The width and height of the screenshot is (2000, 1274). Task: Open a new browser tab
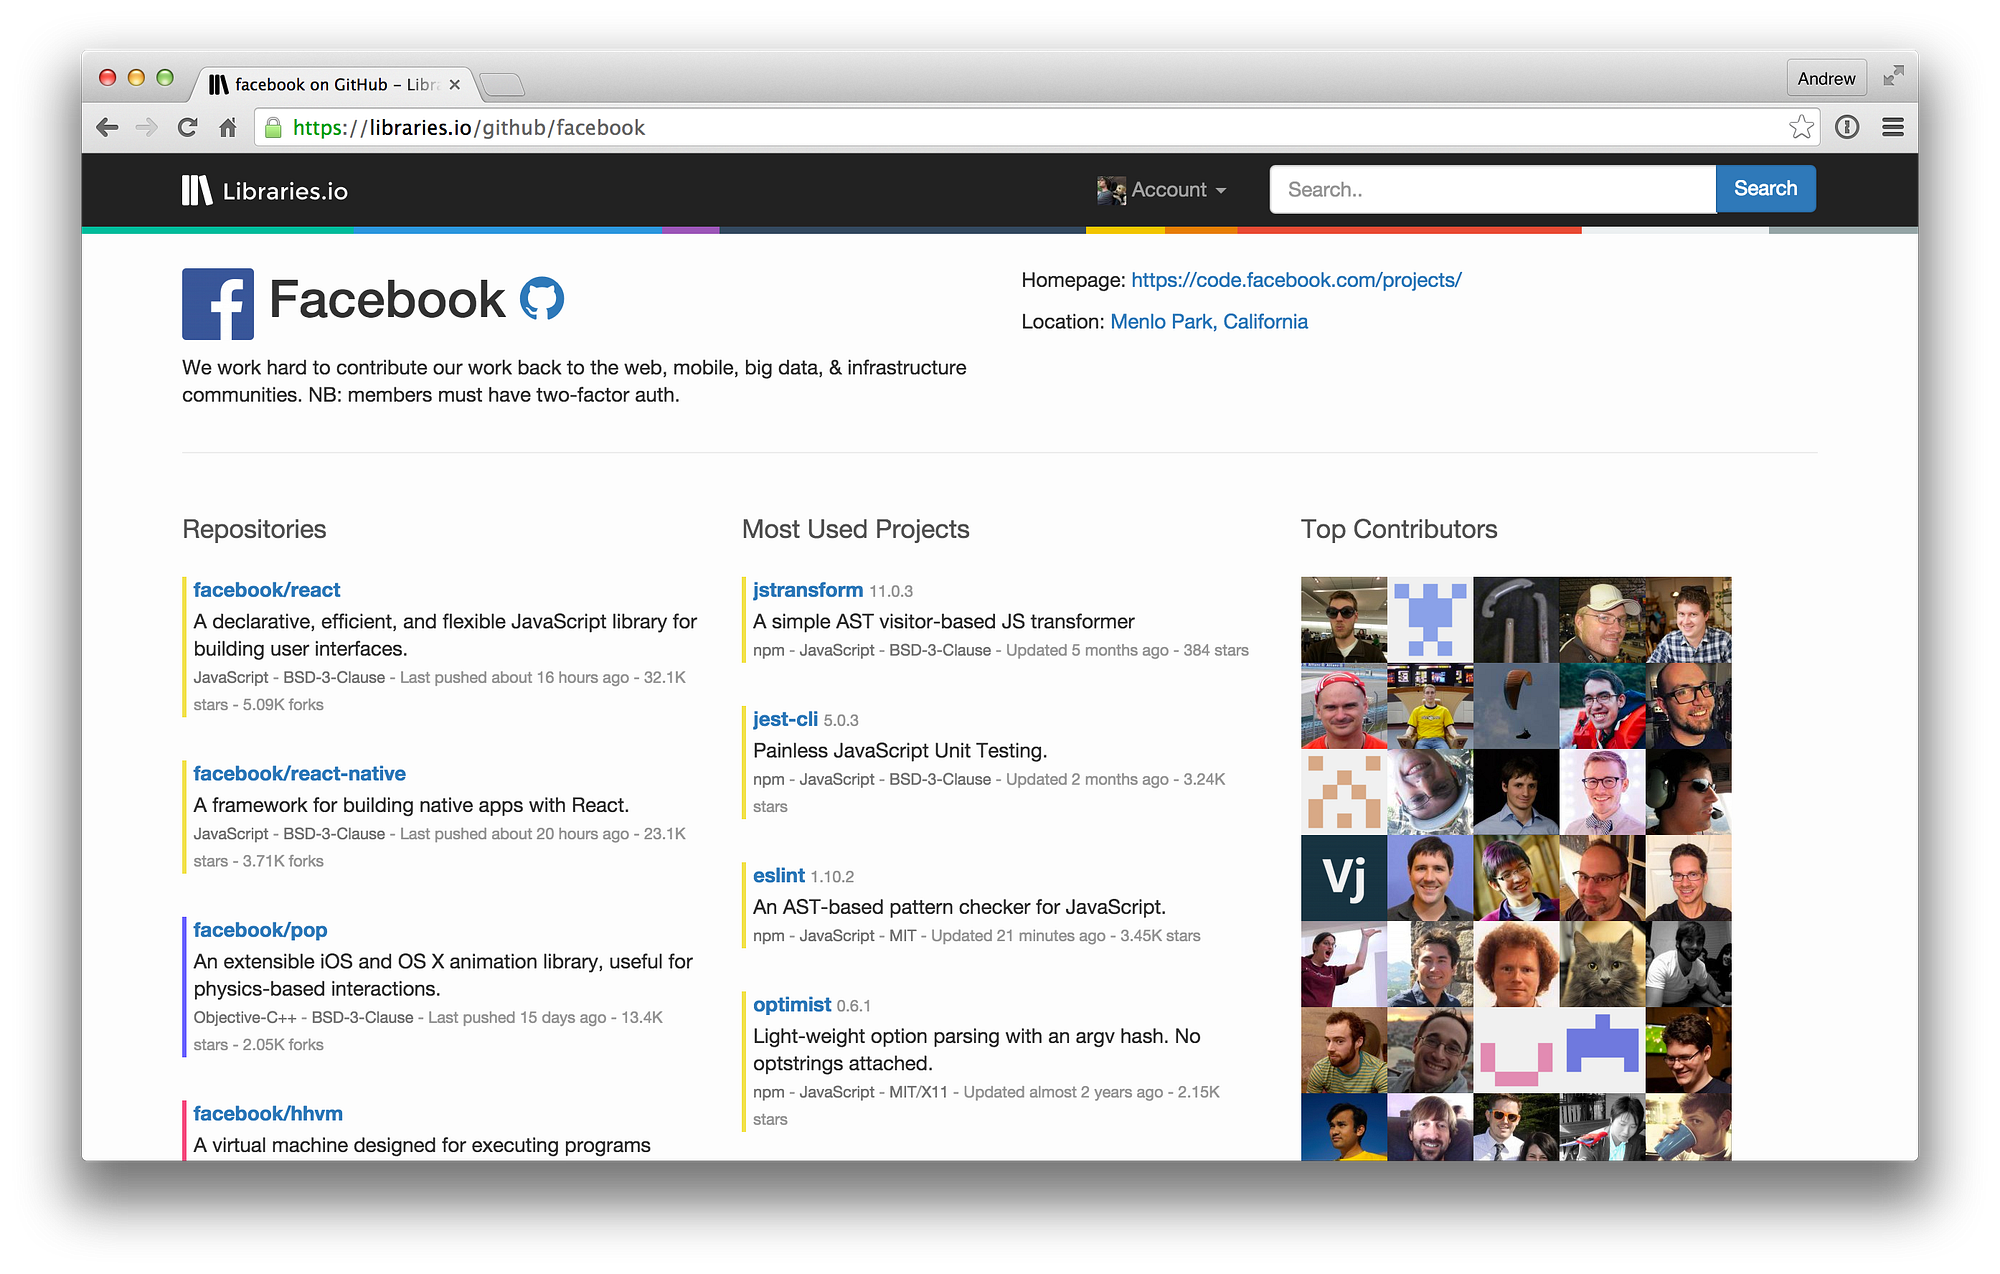(x=503, y=85)
